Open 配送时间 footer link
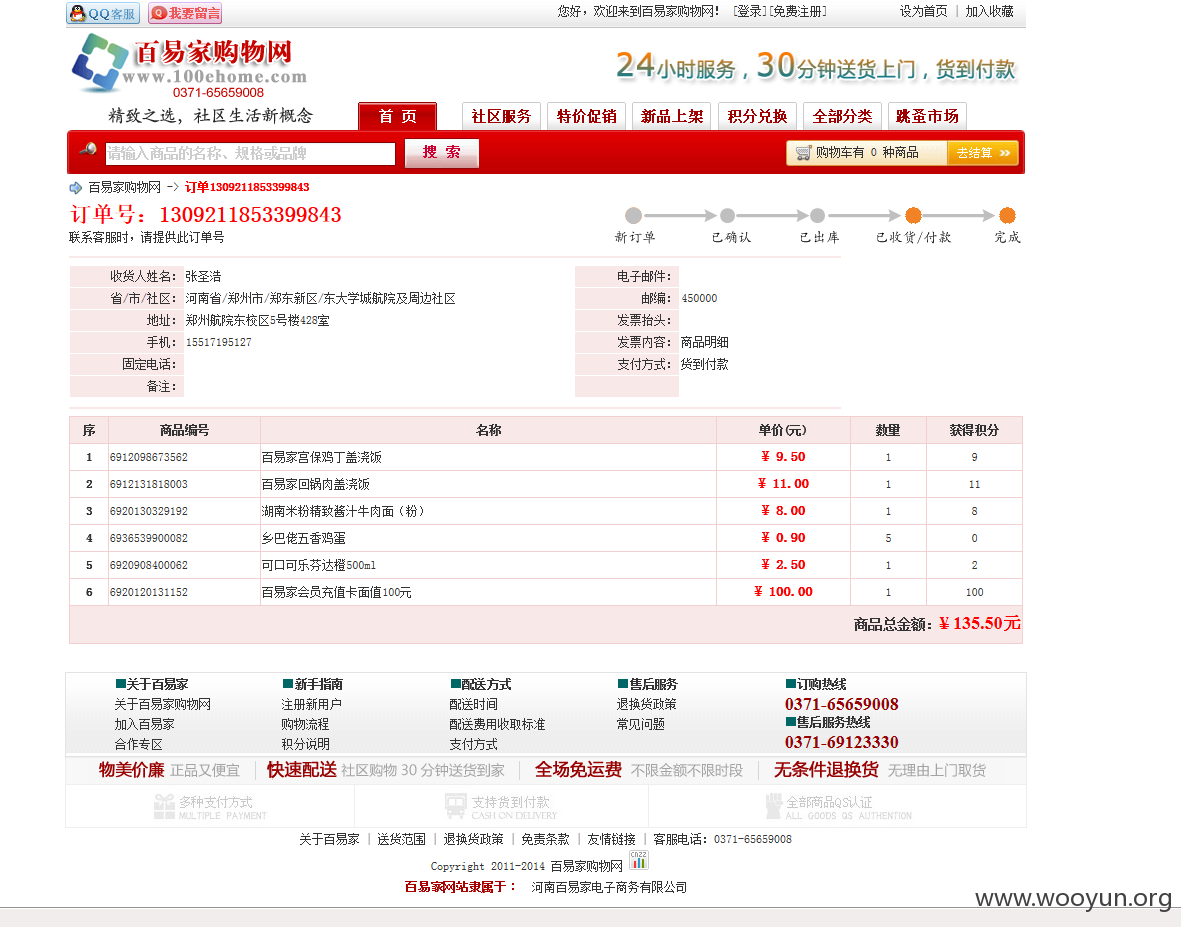 coord(474,704)
